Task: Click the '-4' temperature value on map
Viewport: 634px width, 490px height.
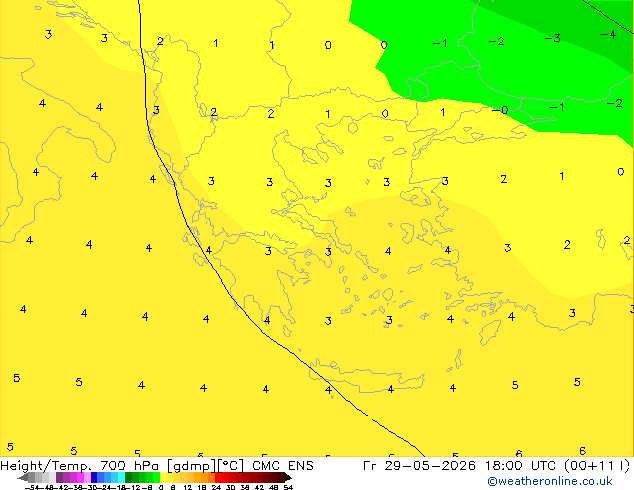Action: tap(608, 35)
